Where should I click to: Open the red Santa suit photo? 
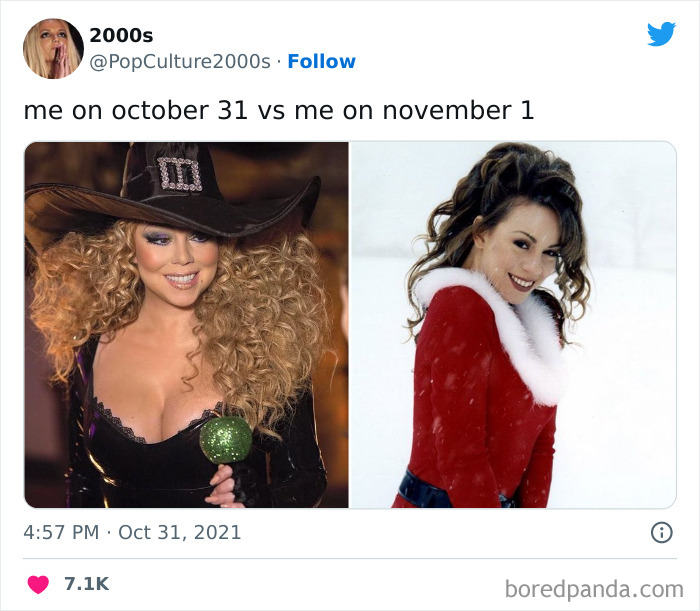point(513,325)
